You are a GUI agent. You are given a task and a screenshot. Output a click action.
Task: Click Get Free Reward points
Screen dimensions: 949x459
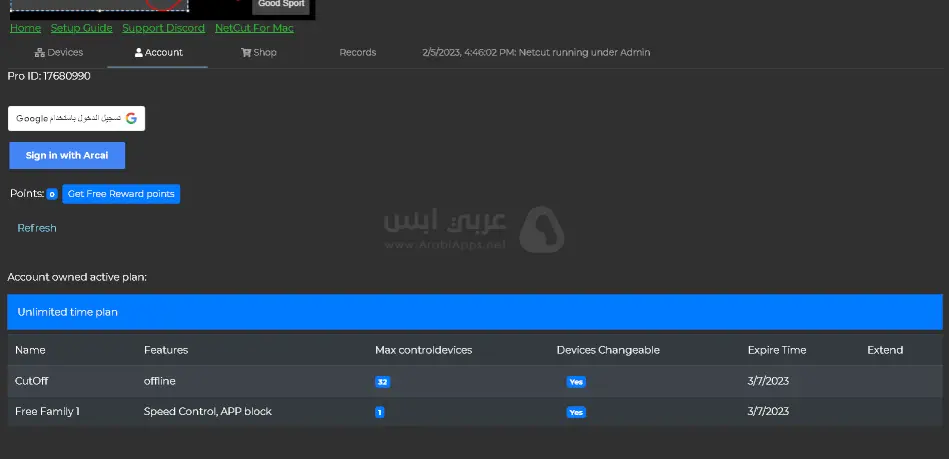pyautogui.click(x=121, y=194)
